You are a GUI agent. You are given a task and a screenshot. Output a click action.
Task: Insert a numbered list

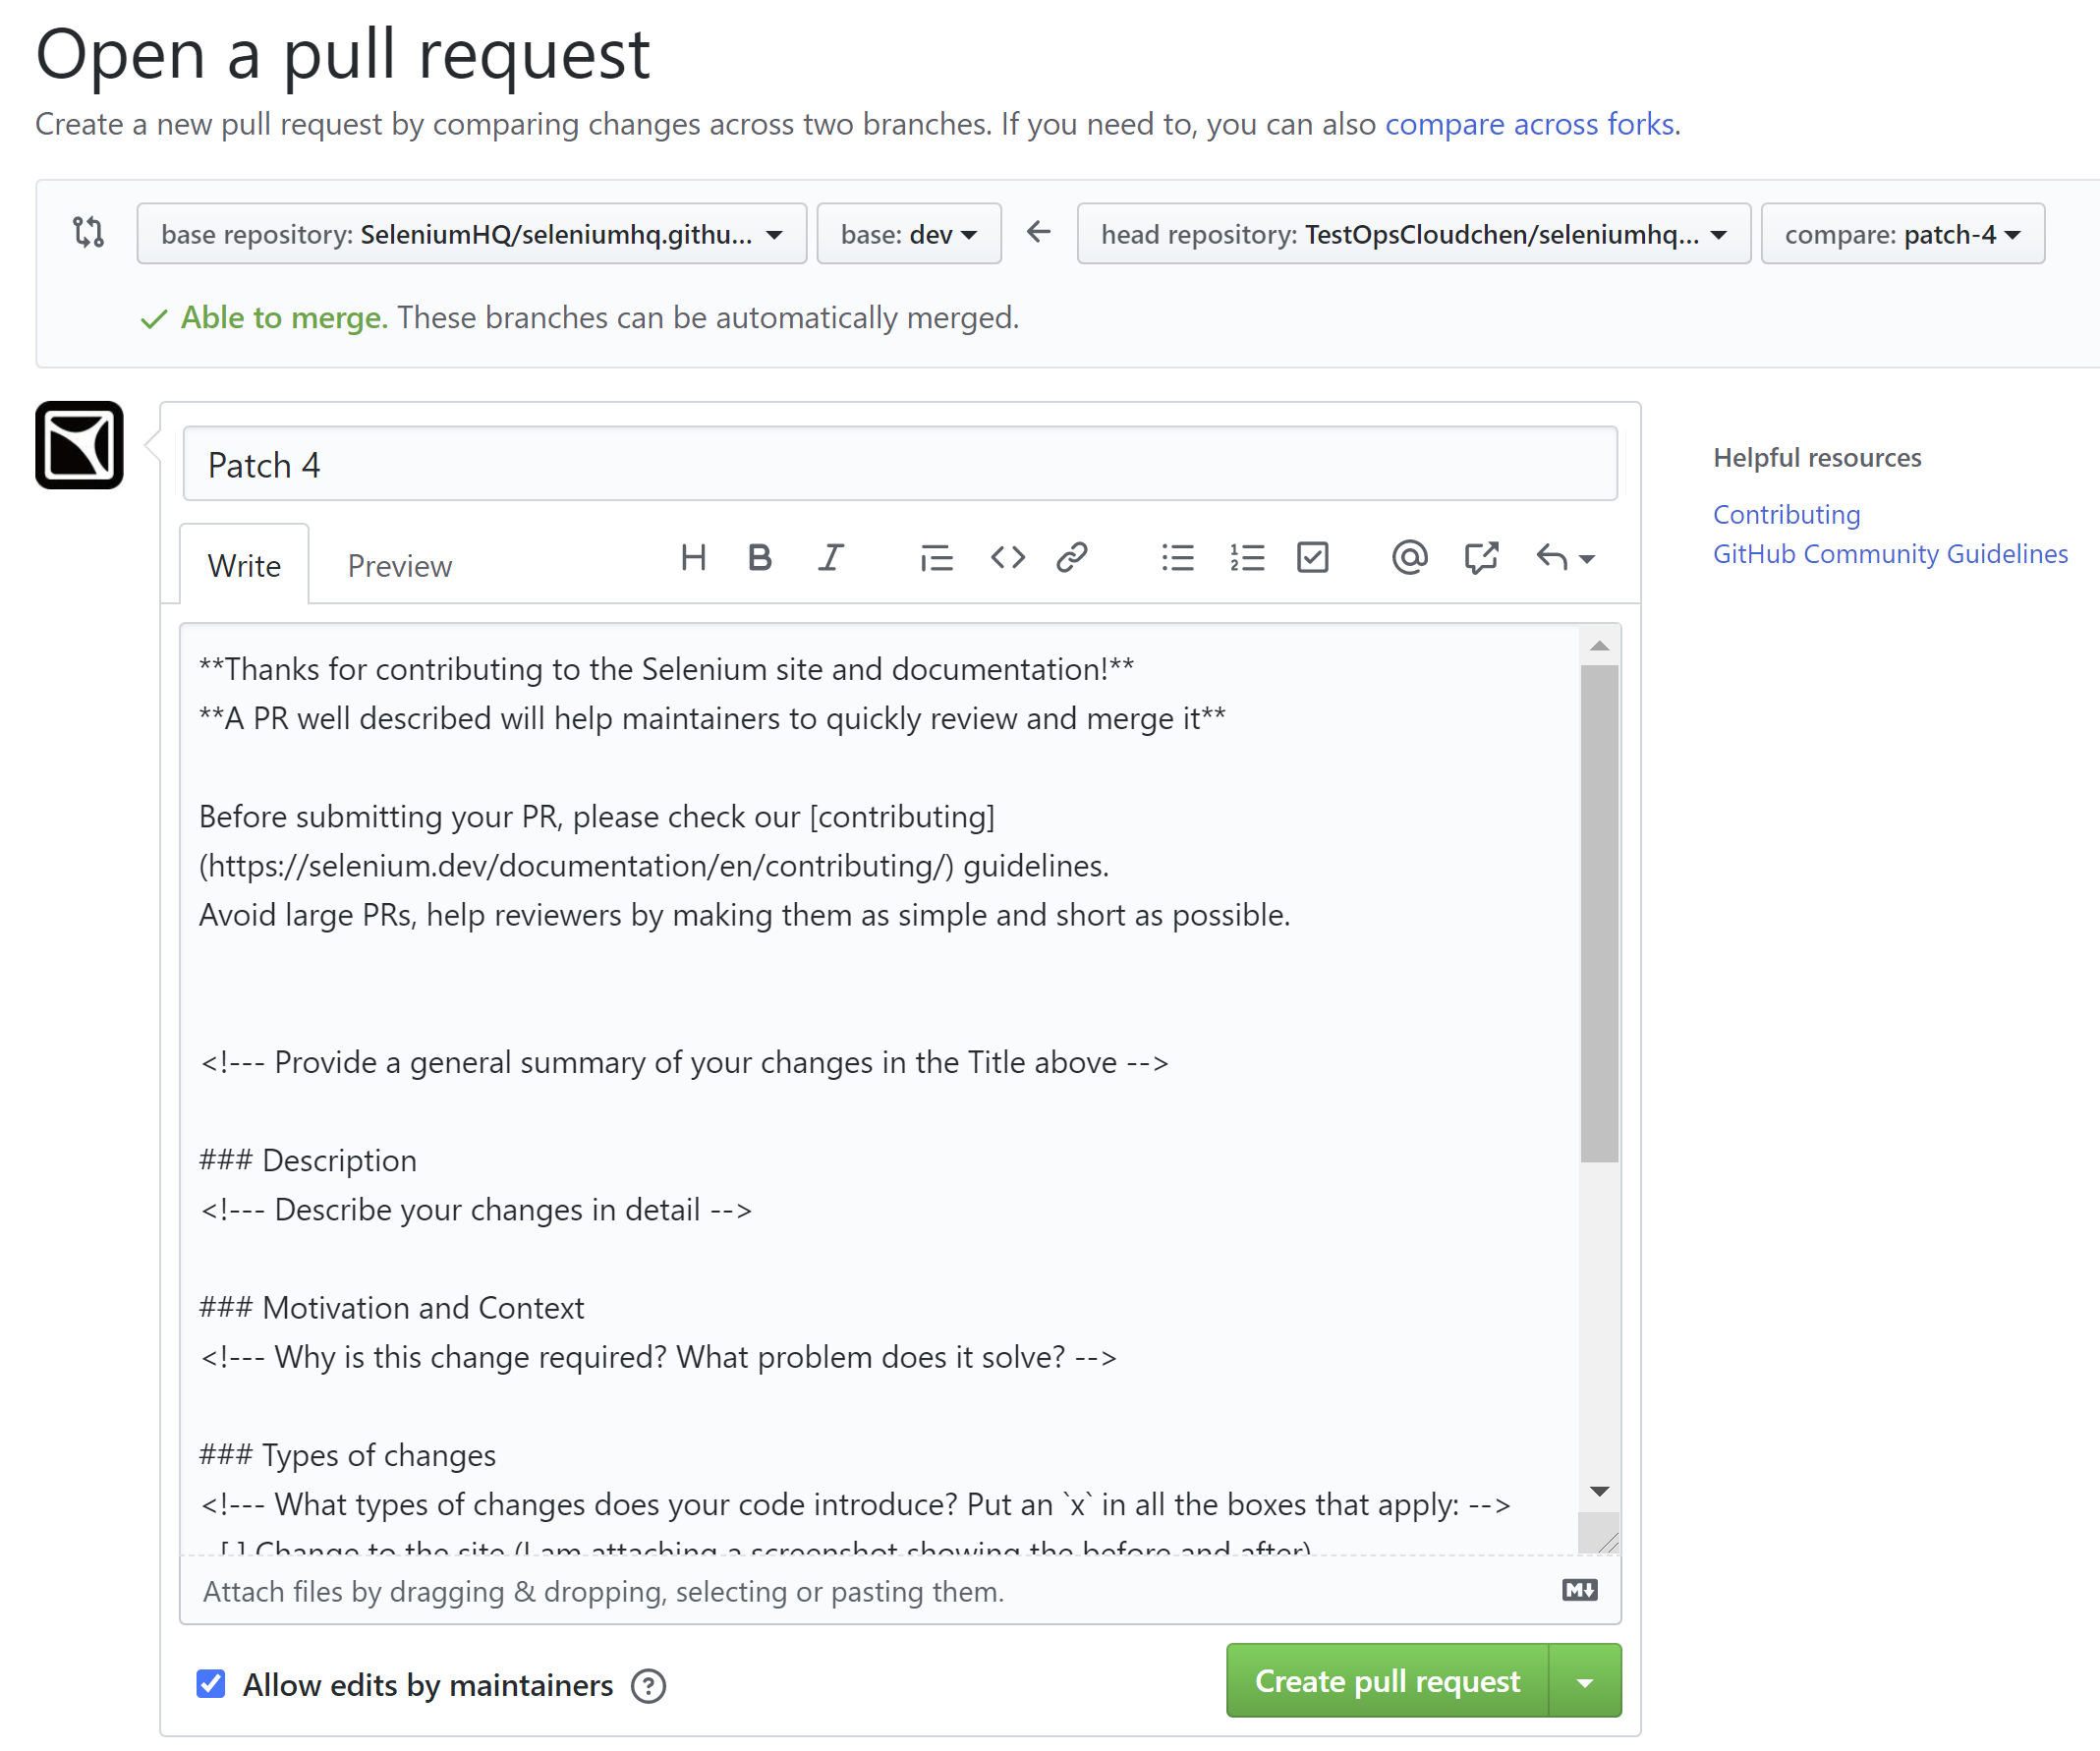pos(1247,557)
